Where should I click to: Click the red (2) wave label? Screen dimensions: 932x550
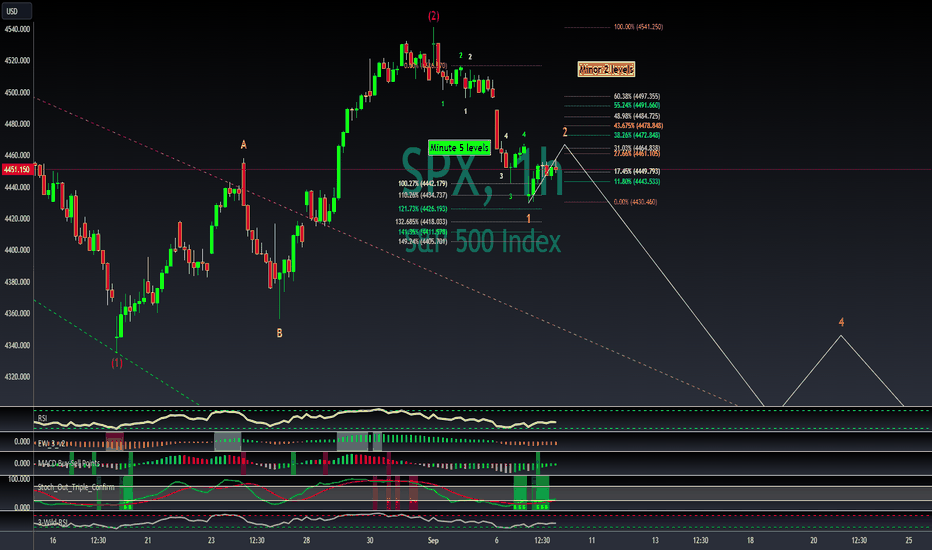(434, 17)
